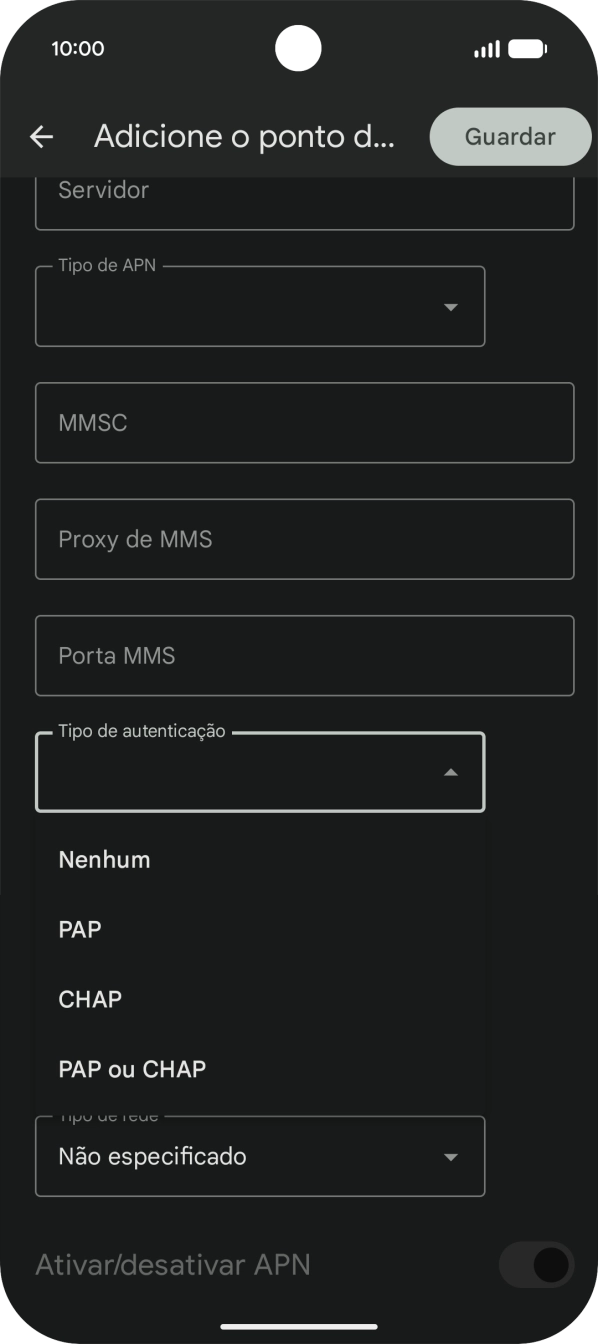Select PAP from authentication options

click(x=80, y=929)
